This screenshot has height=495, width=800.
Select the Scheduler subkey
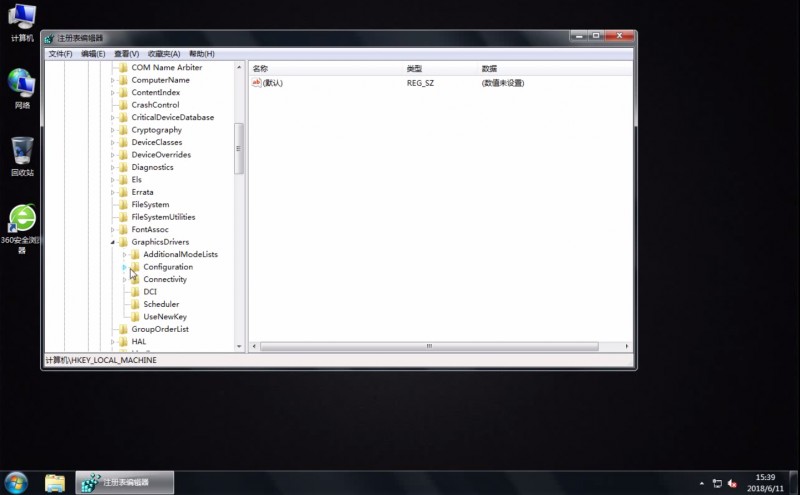[x=161, y=304]
